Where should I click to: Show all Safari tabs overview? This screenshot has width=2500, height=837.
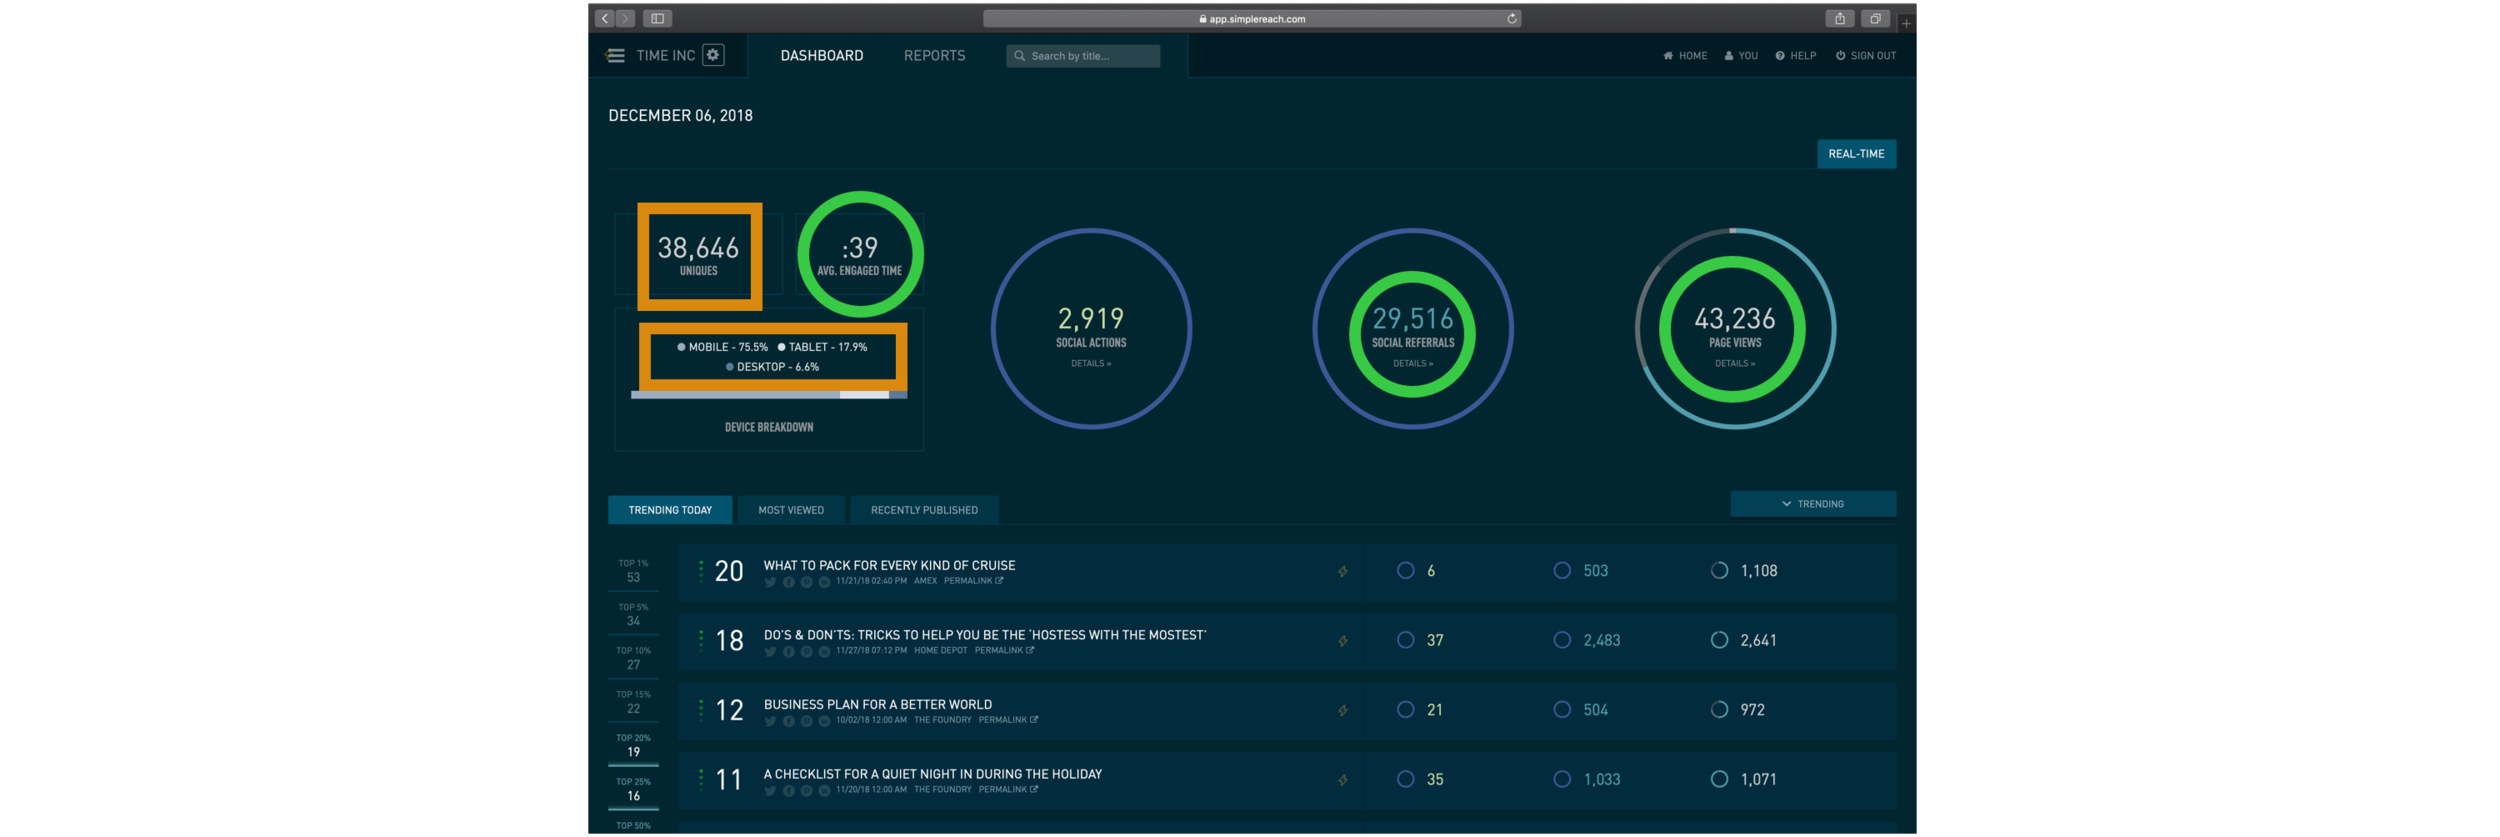(1876, 18)
